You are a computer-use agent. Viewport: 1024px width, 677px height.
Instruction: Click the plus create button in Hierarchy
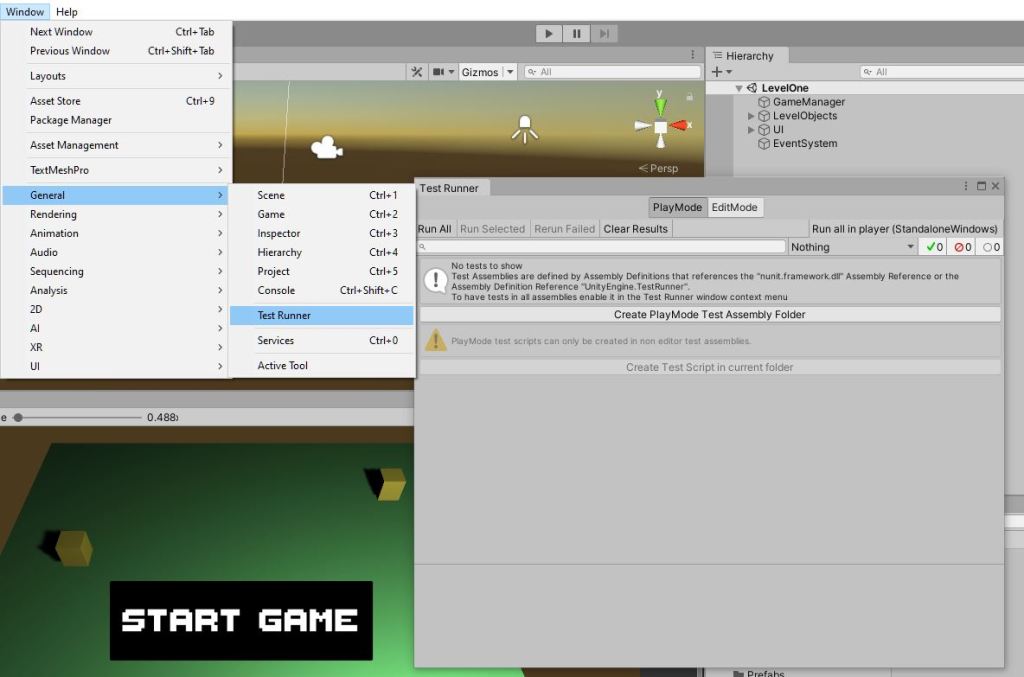tap(717, 72)
